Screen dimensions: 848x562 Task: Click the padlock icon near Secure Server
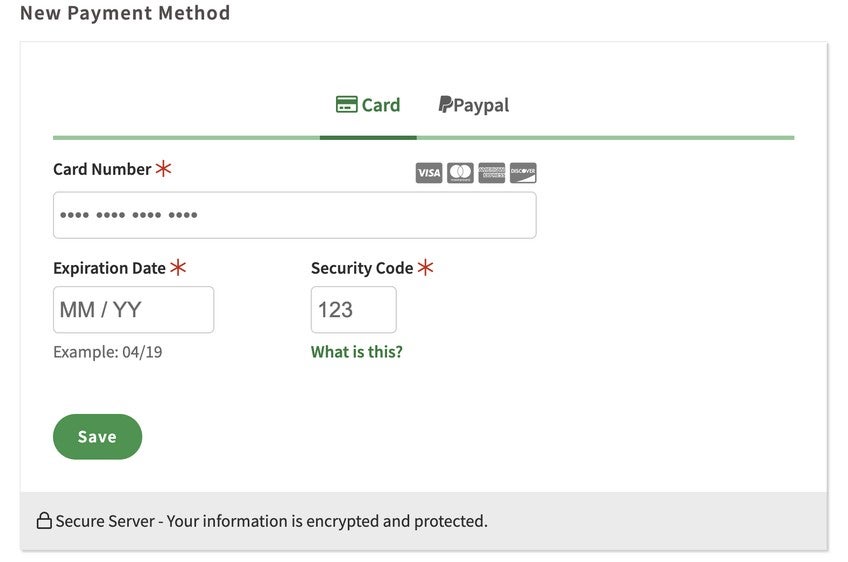point(44,521)
